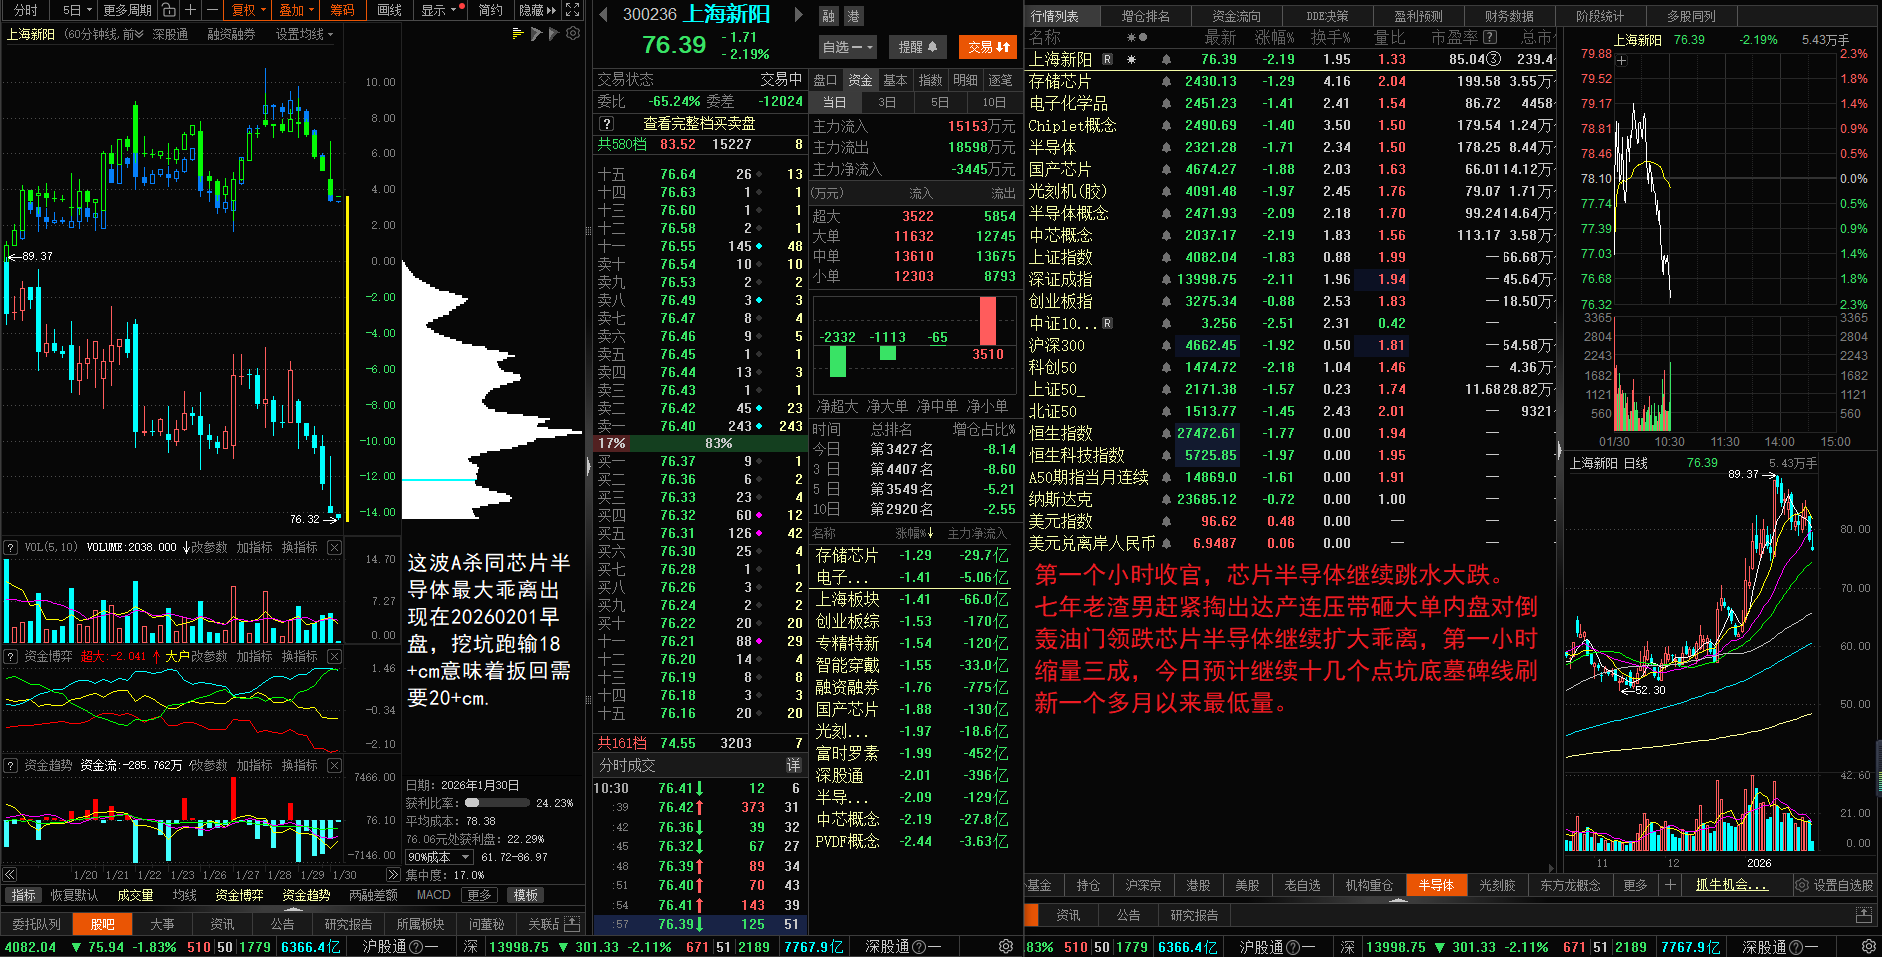Toggle 两融差额 indicator
Screen dimensions: 1882x957
[x=373, y=895]
